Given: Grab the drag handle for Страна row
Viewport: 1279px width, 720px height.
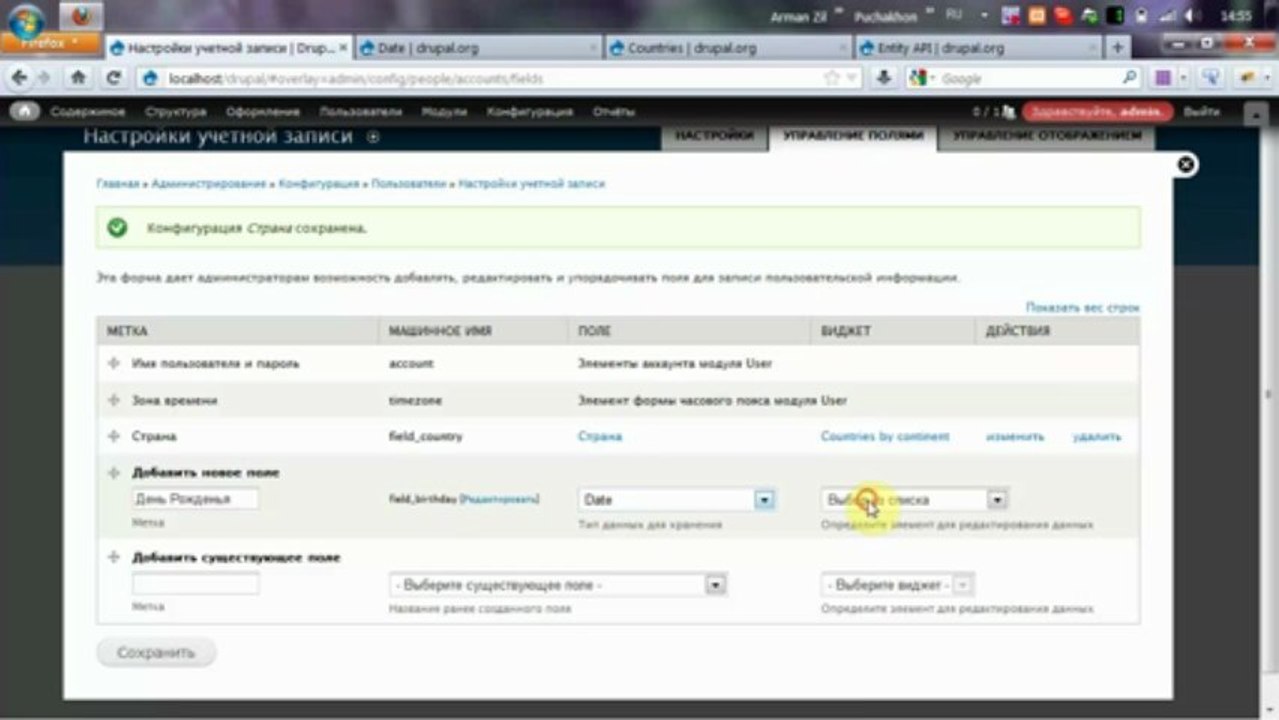Looking at the screenshot, I should pyautogui.click(x=113, y=437).
